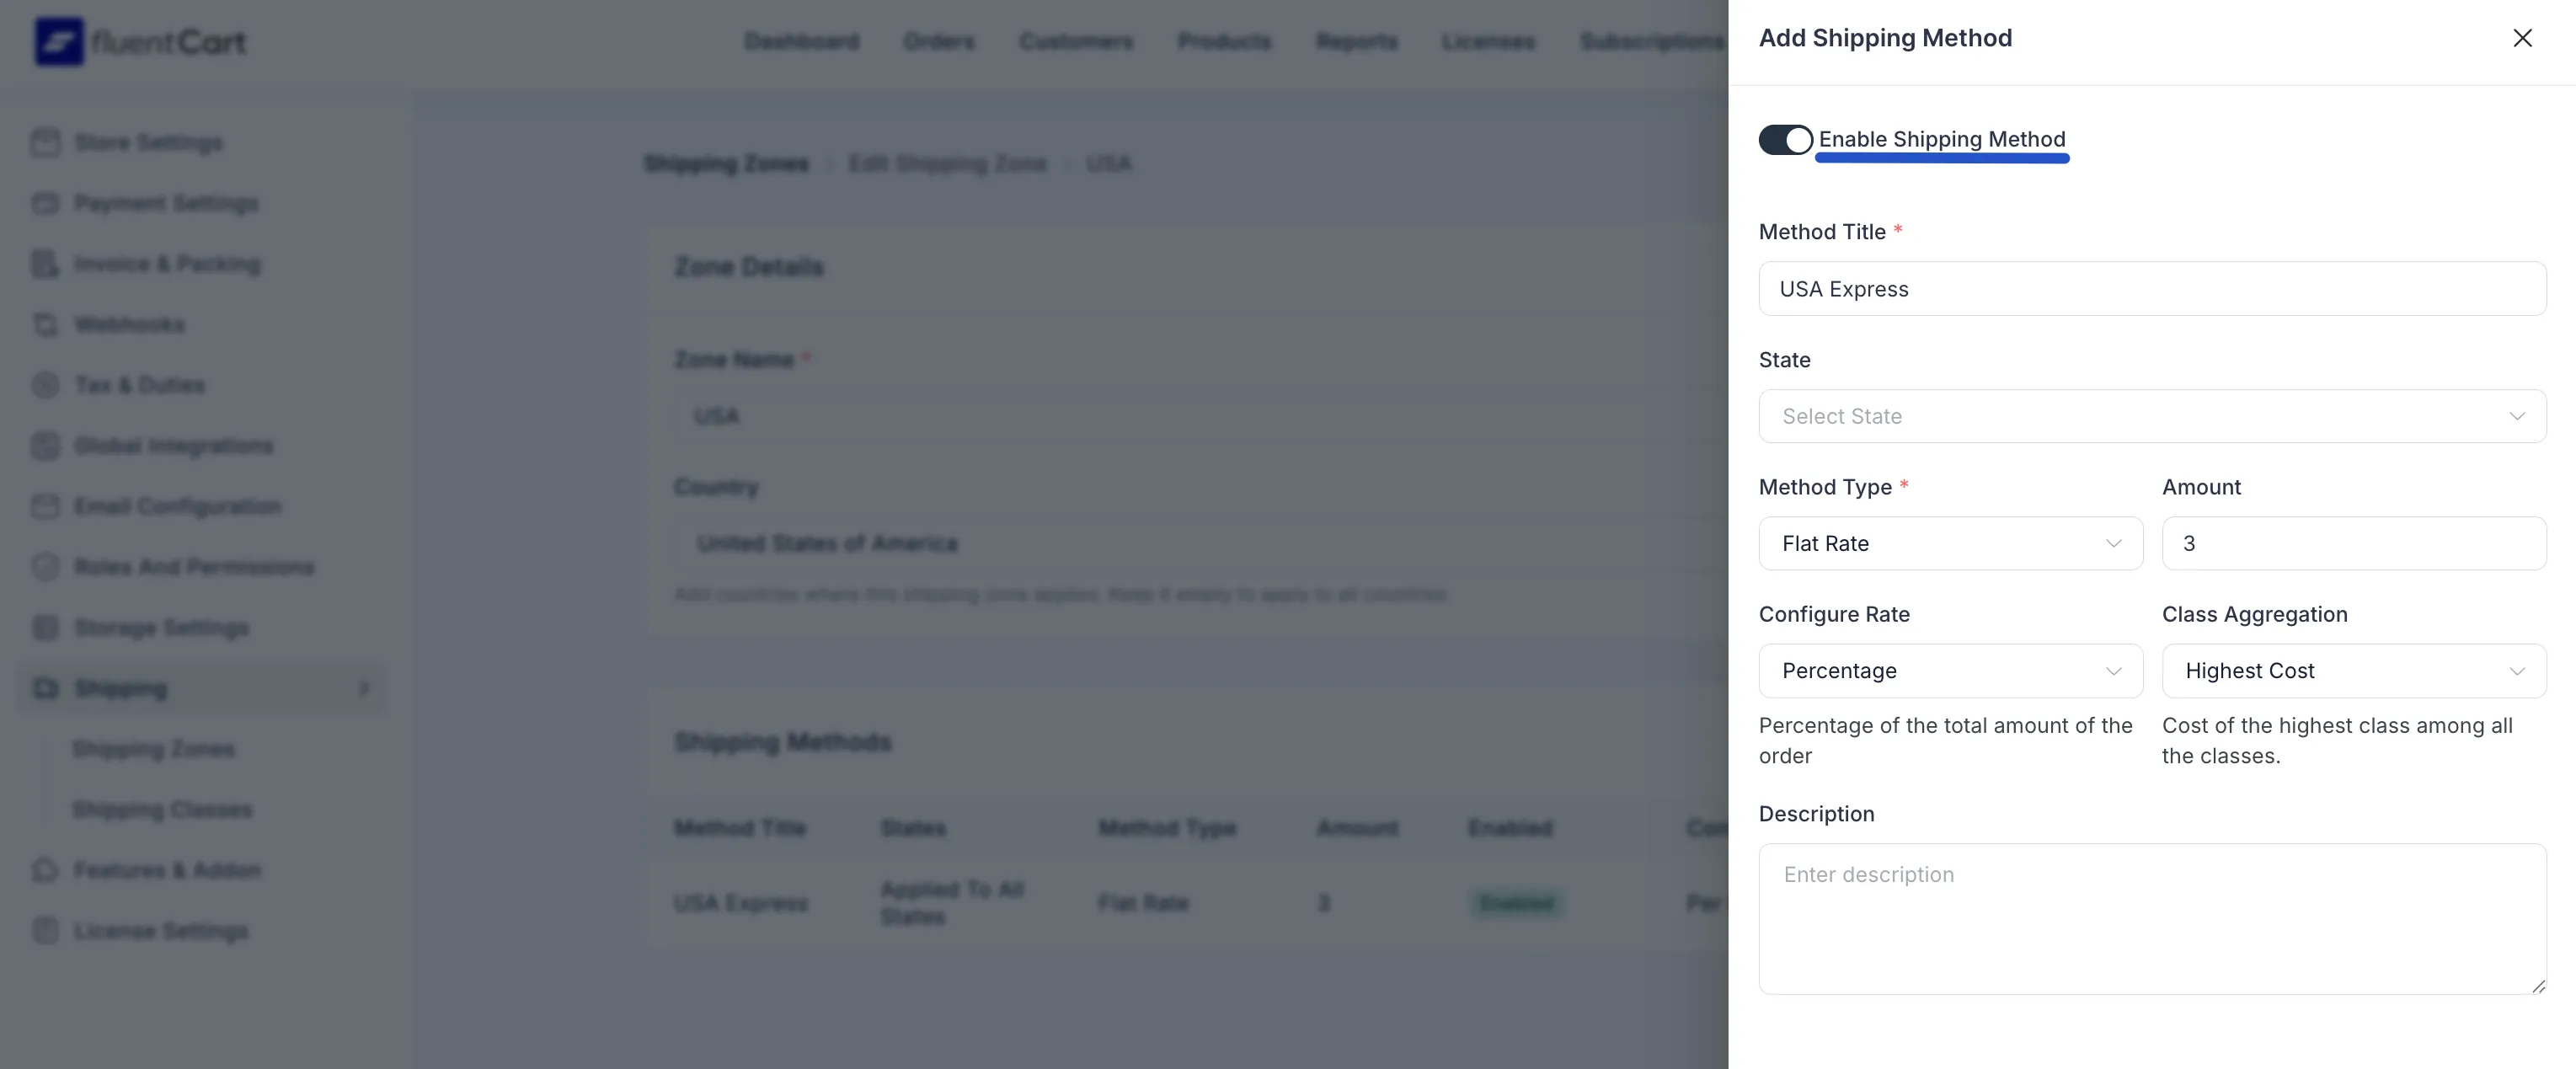Viewport: 2576px width, 1069px height.
Task: Enable the Shipping Method switch
Action: [x=1784, y=140]
